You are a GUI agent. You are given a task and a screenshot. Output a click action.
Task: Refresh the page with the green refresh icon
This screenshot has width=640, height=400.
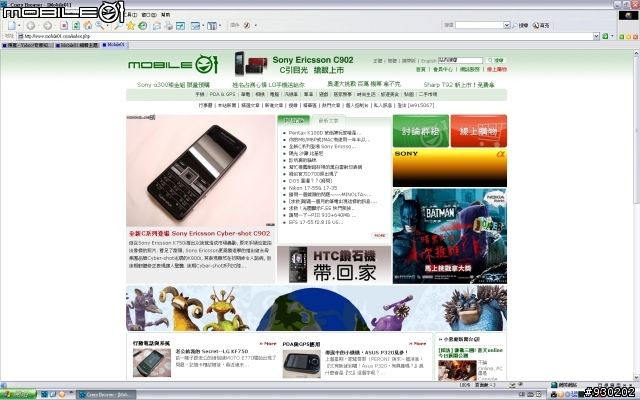(76, 26)
